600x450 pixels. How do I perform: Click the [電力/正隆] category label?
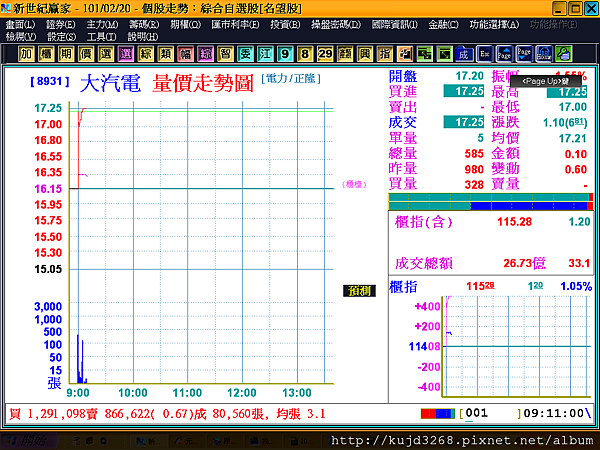pos(291,79)
